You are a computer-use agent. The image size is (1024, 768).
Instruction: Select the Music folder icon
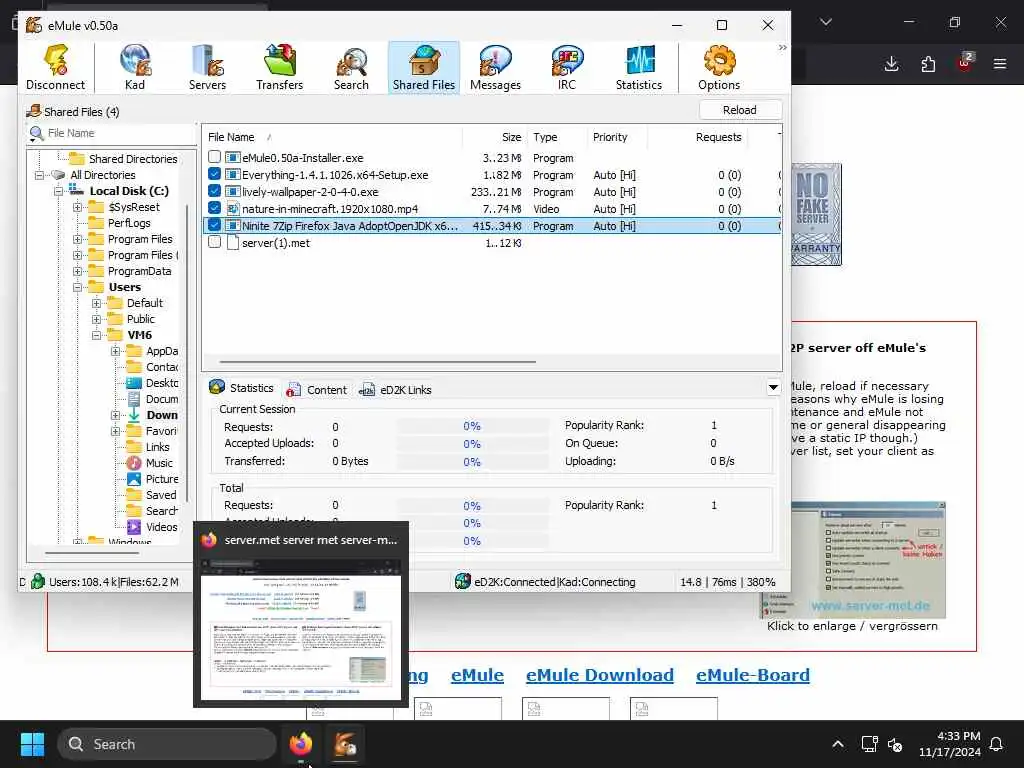click(134, 463)
